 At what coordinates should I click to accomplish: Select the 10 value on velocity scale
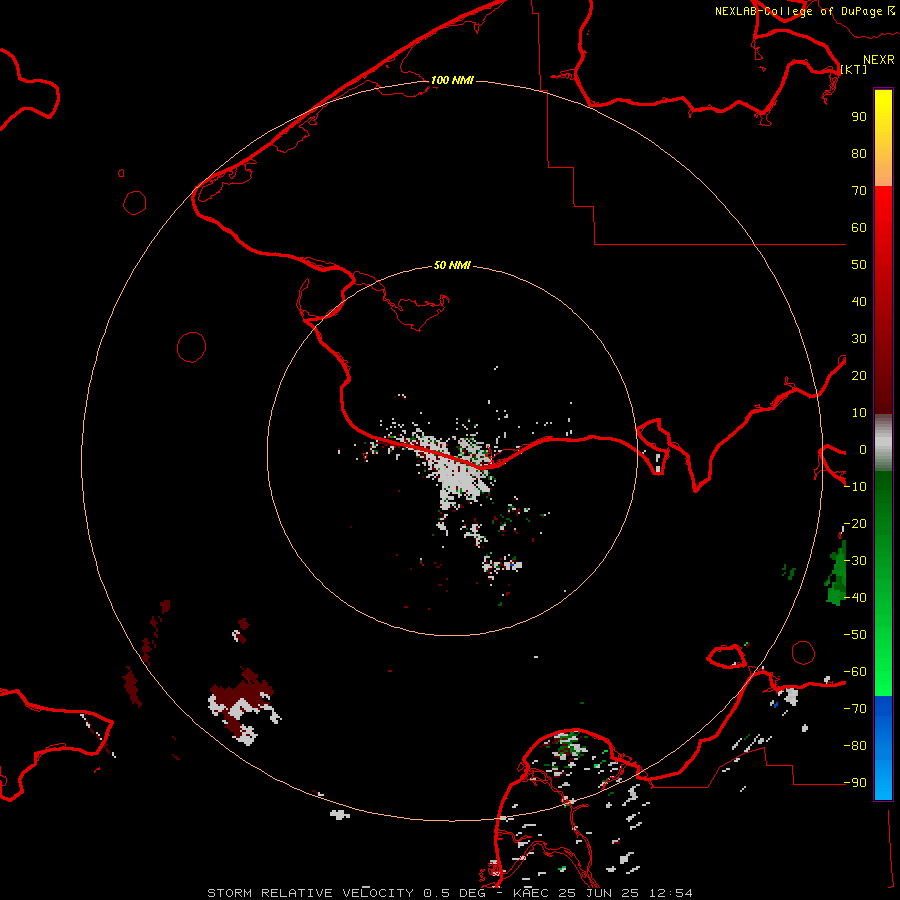(x=859, y=413)
